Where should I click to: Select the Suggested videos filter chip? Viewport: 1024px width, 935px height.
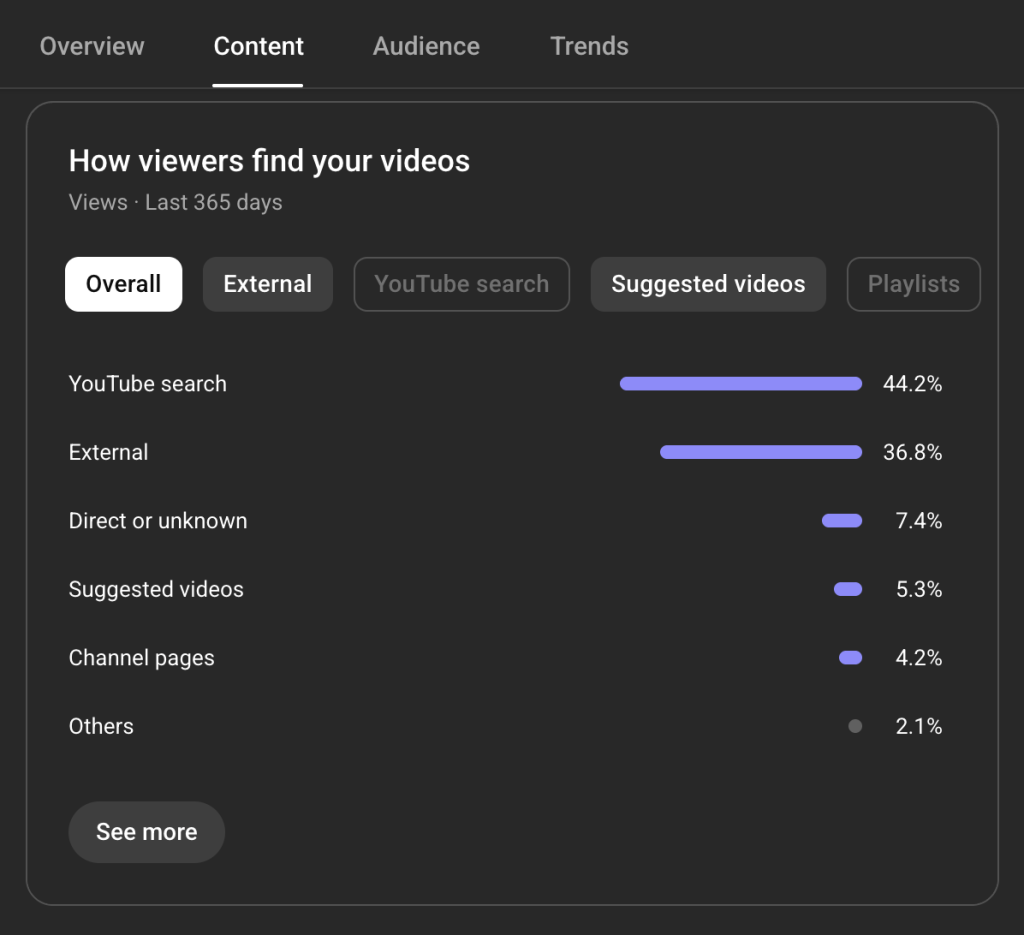coord(707,284)
